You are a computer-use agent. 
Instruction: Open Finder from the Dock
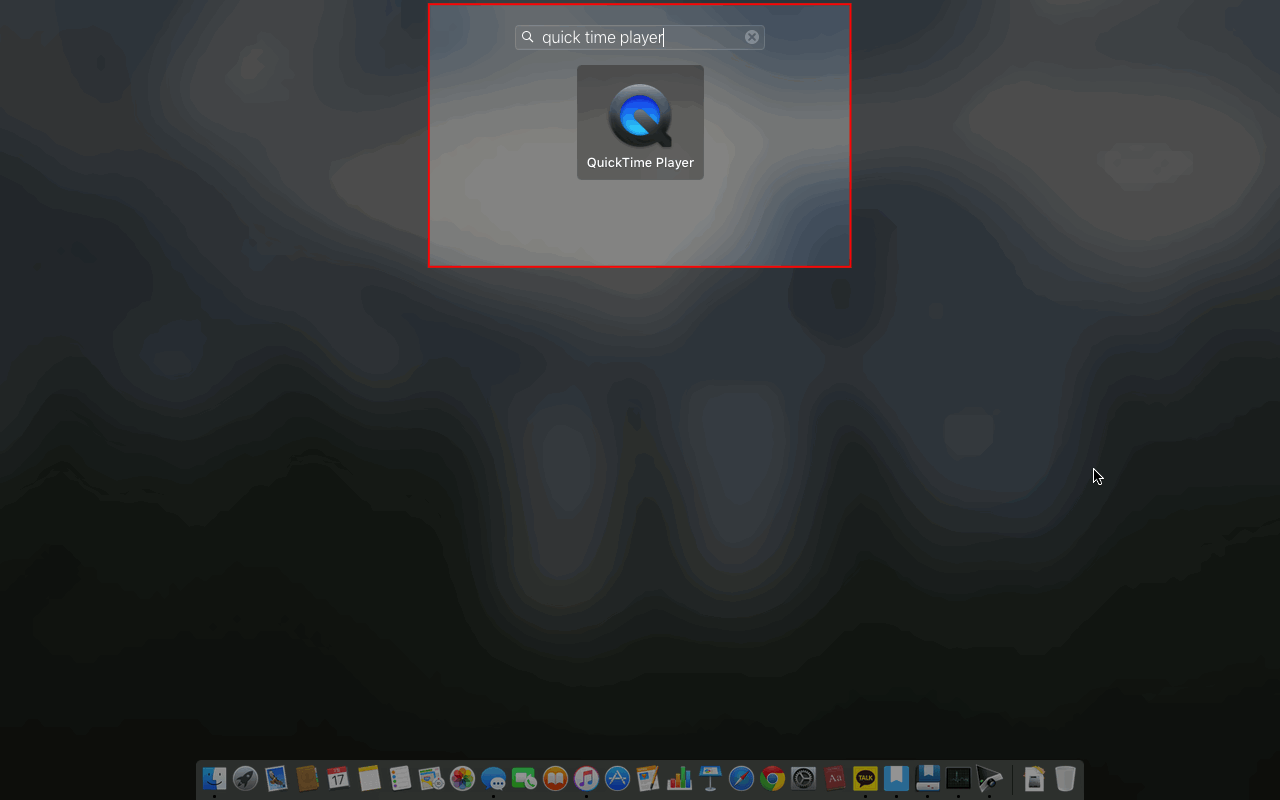click(x=214, y=778)
